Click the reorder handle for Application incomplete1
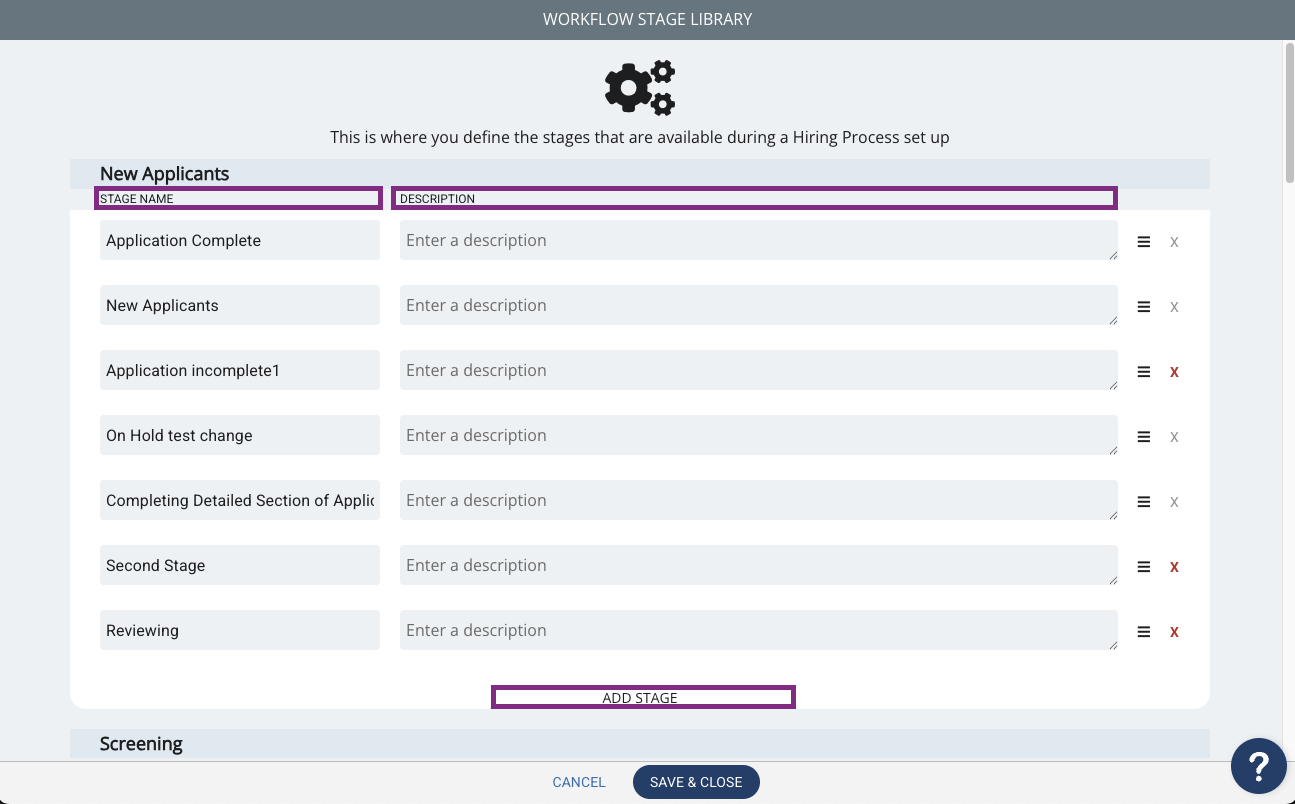Viewport: 1295px width, 804px height. point(1144,372)
